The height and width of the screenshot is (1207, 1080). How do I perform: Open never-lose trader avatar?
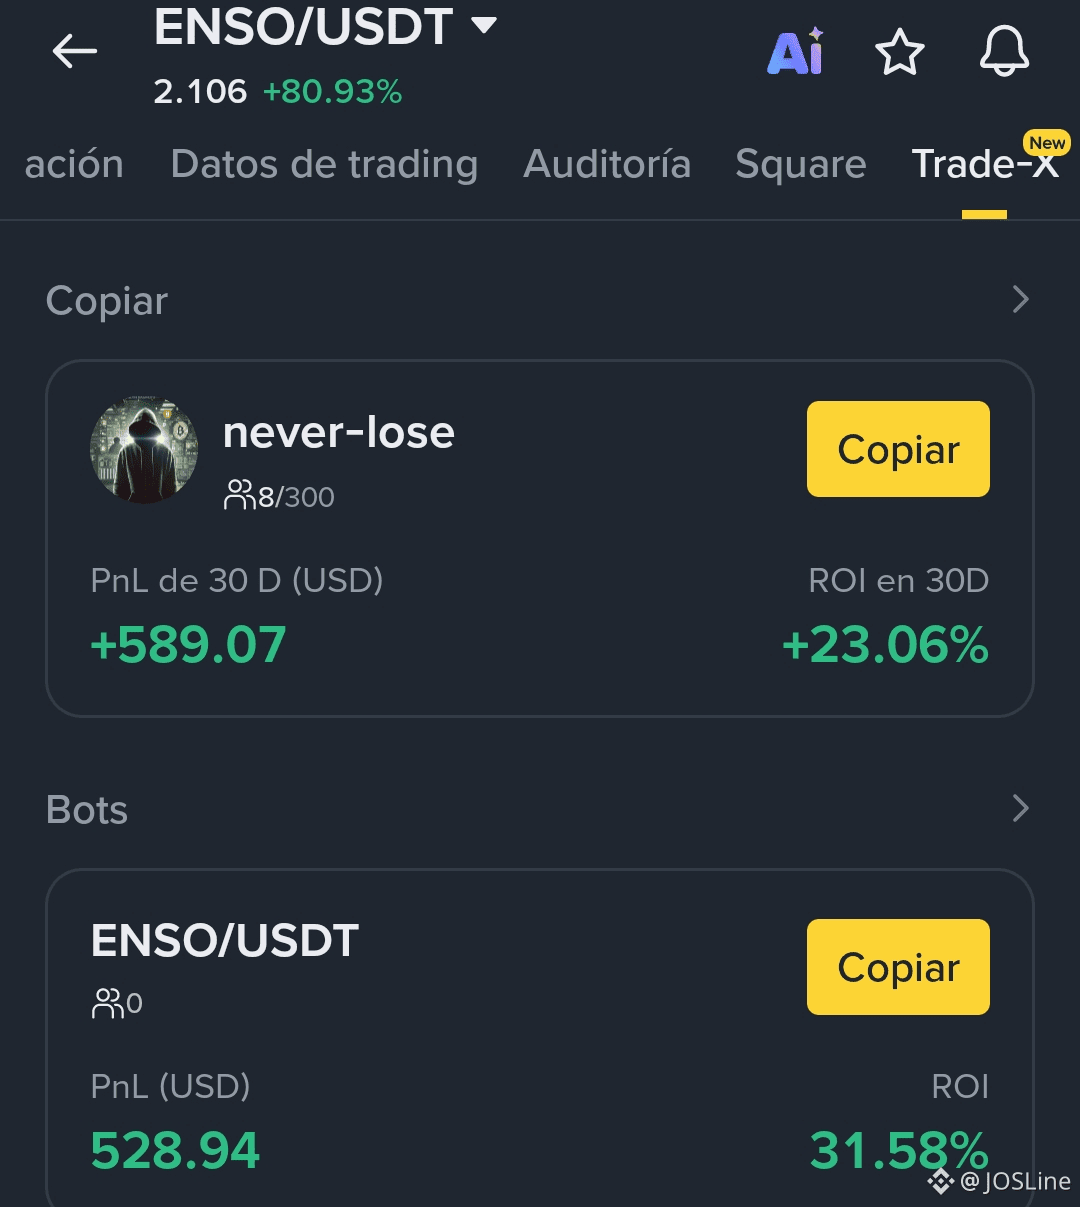pyautogui.click(x=144, y=450)
